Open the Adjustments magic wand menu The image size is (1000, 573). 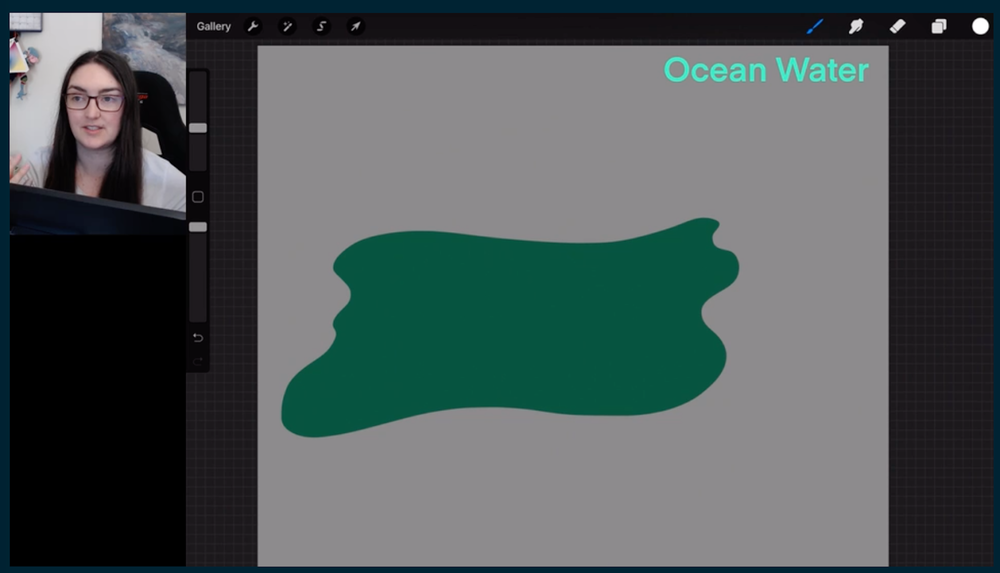[287, 27]
